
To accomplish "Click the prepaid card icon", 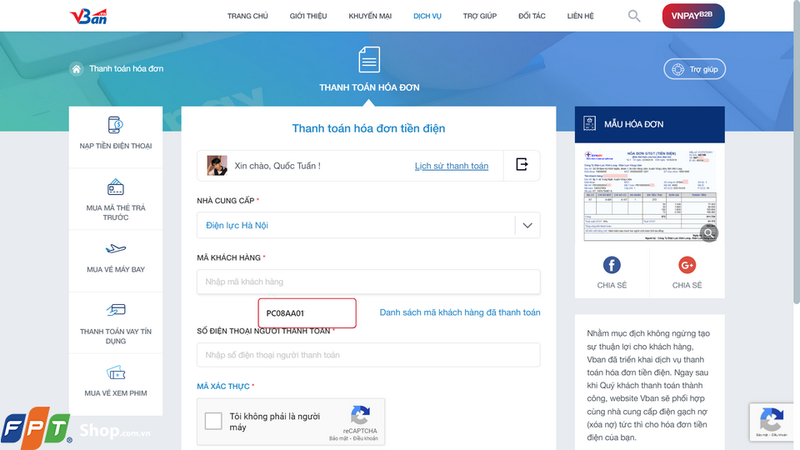I will [x=115, y=187].
